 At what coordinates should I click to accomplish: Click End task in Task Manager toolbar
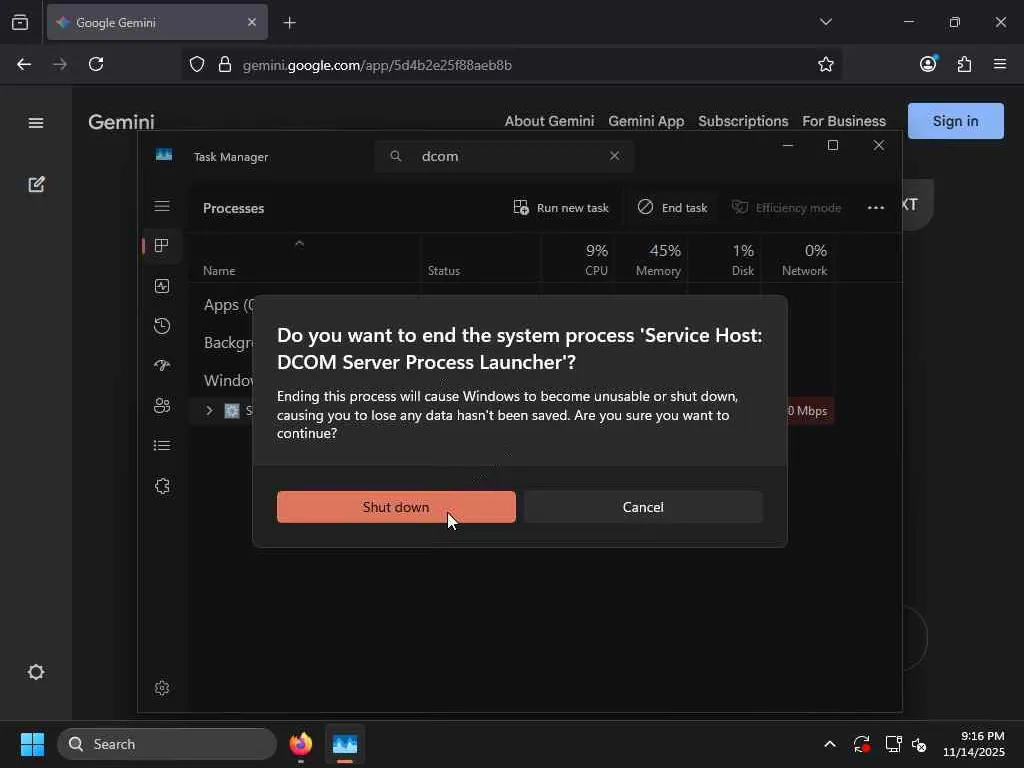[x=673, y=208]
